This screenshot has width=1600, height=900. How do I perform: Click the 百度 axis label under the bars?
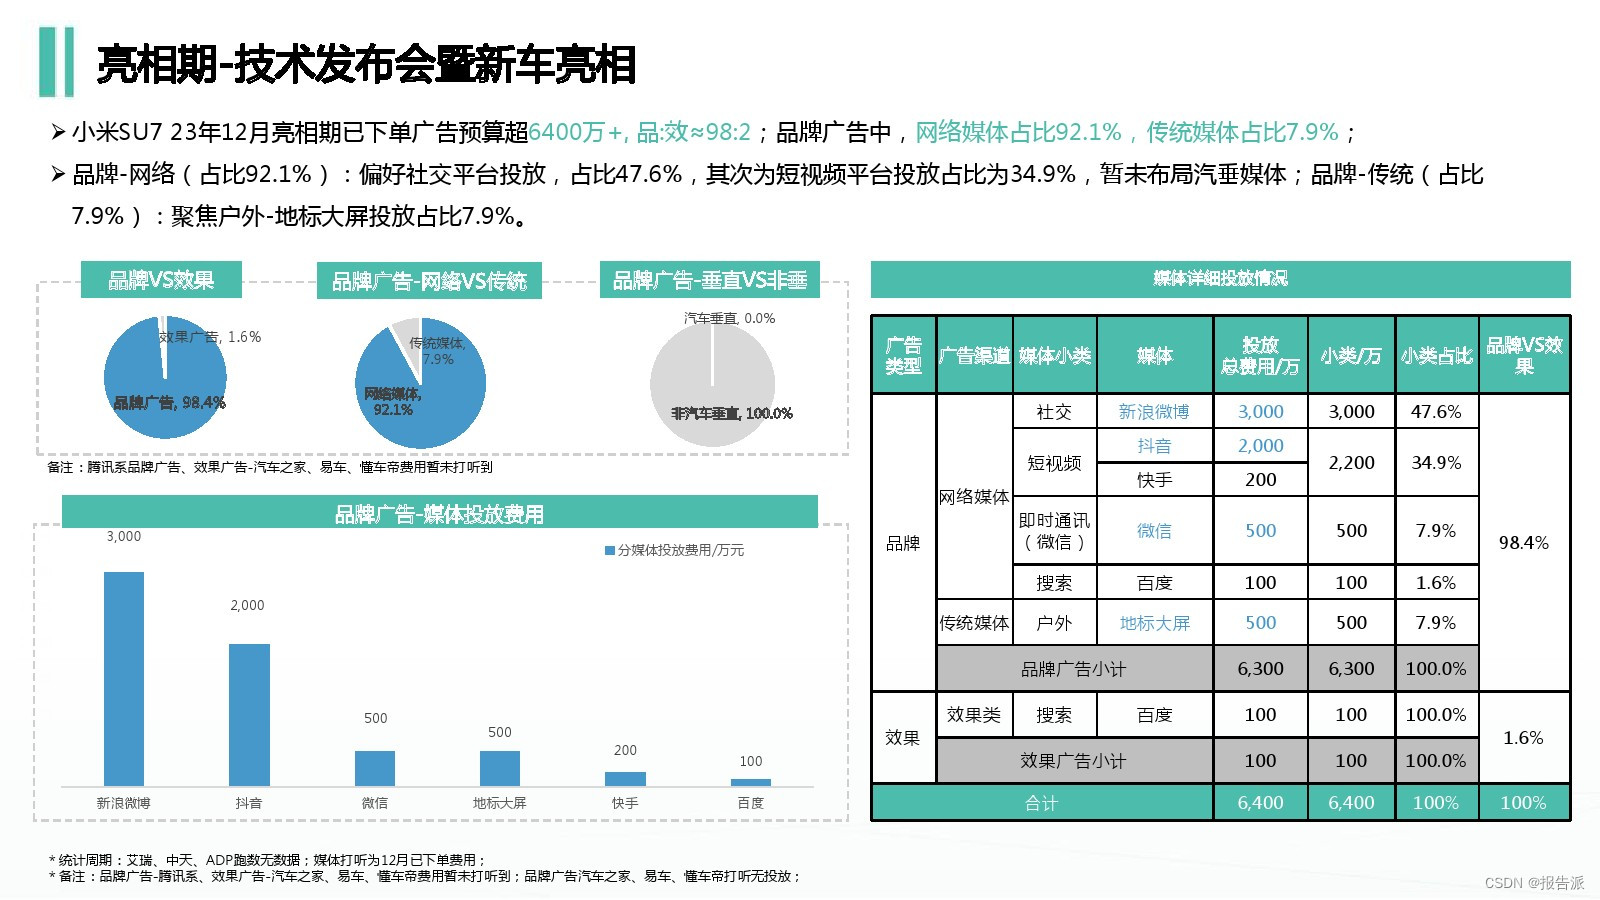751,803
